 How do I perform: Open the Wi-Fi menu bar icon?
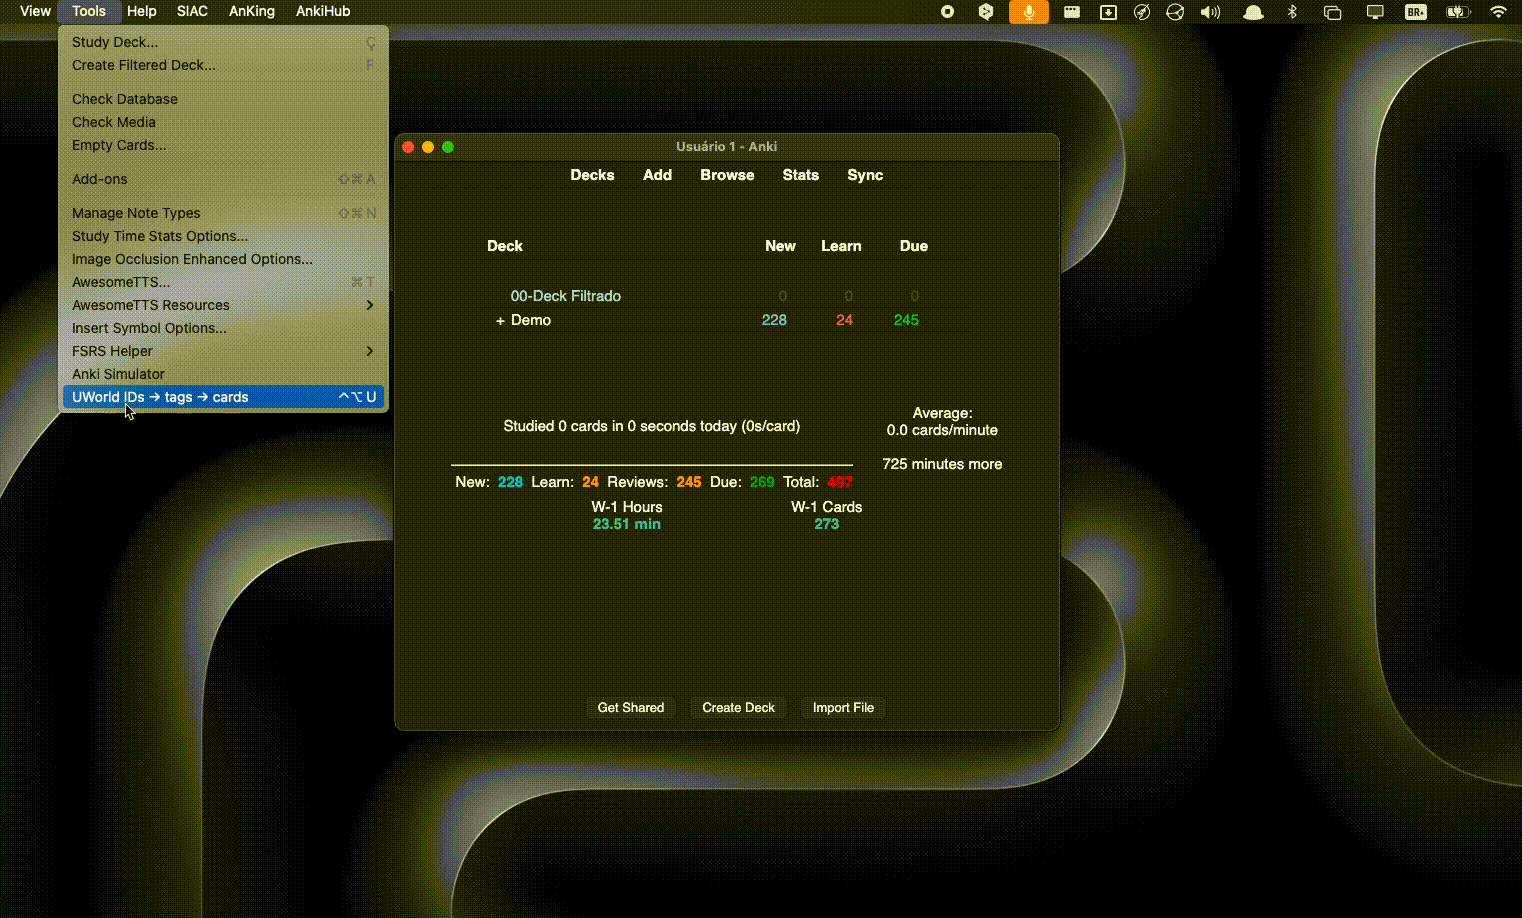(1497, 12)
